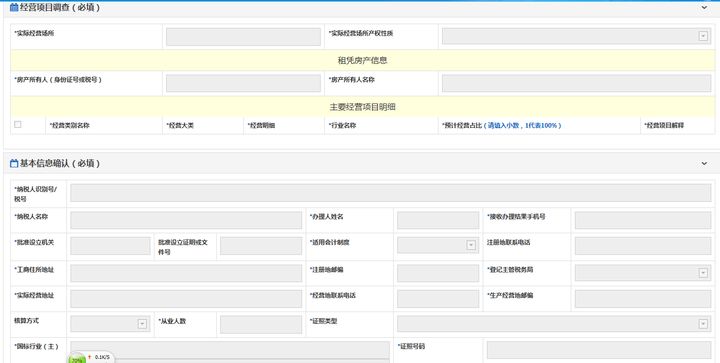Focus the 接收办理结果手机号 field

click(x=643, y=220)
